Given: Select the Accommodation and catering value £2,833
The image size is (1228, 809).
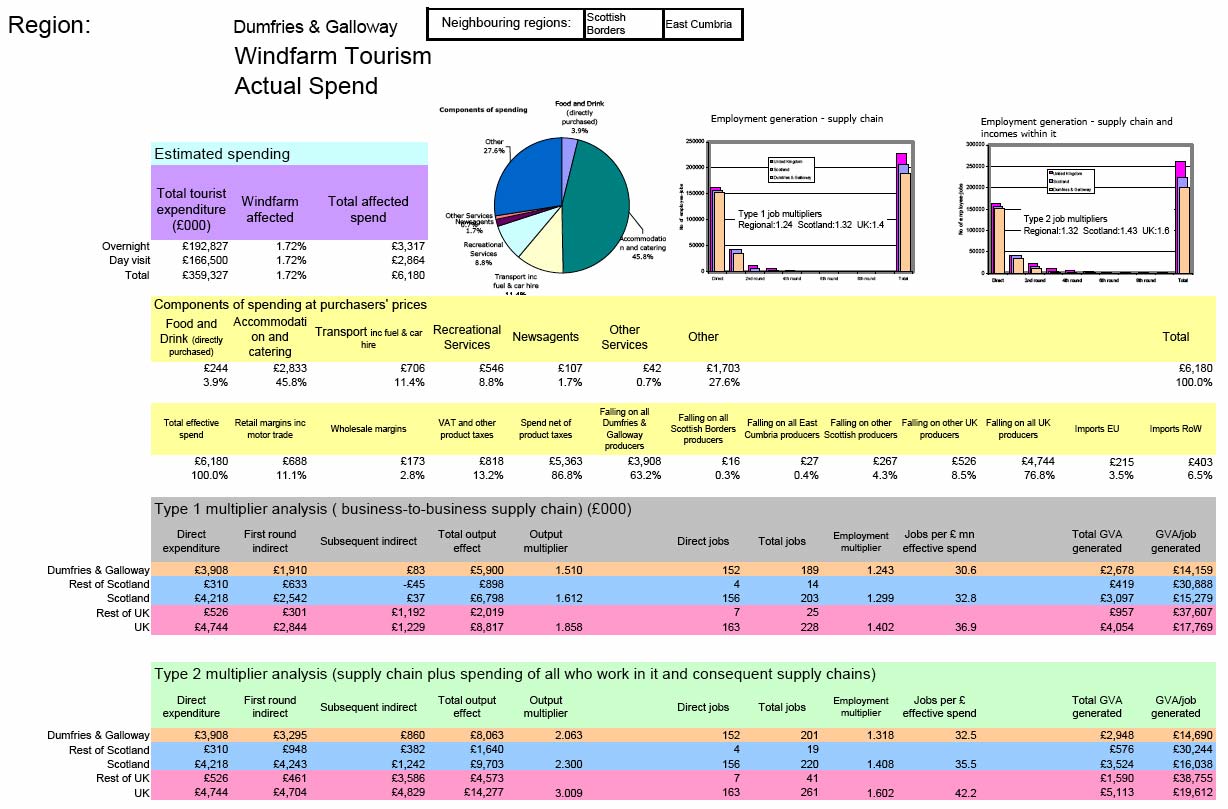Looking at the screenshot, I should (x=289, y=368).
